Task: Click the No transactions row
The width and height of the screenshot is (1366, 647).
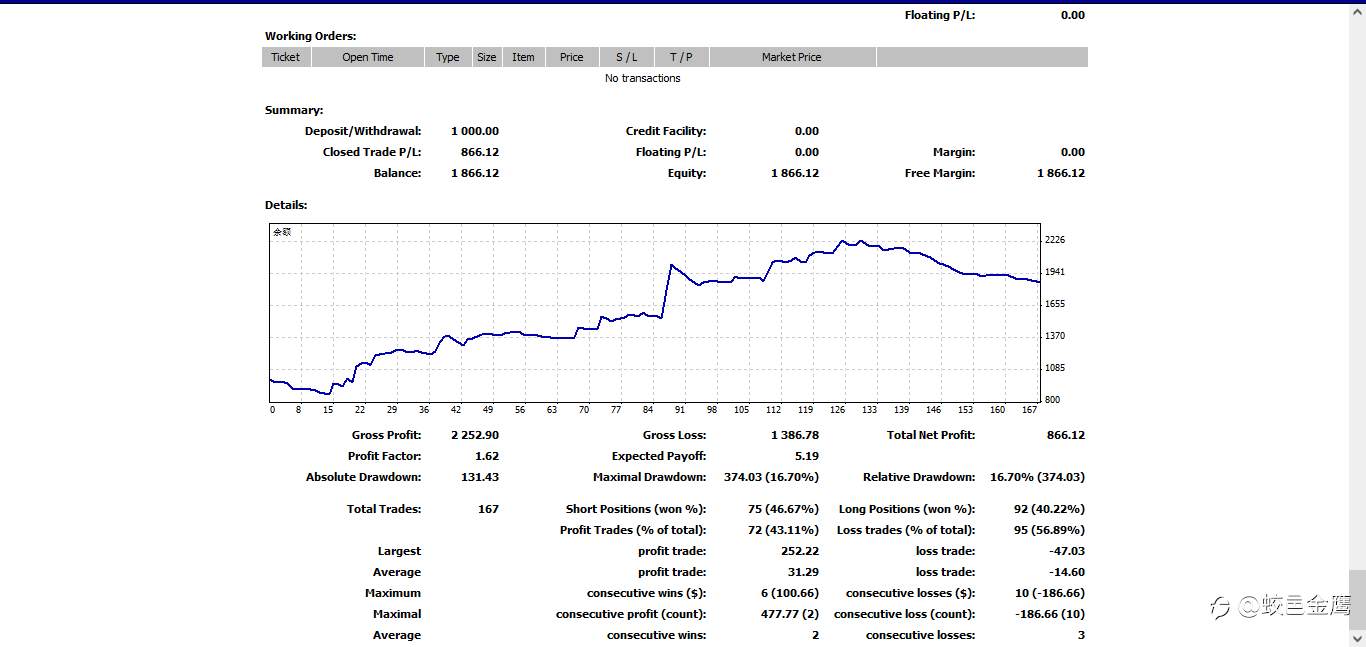Action: (x=643, y=78)
